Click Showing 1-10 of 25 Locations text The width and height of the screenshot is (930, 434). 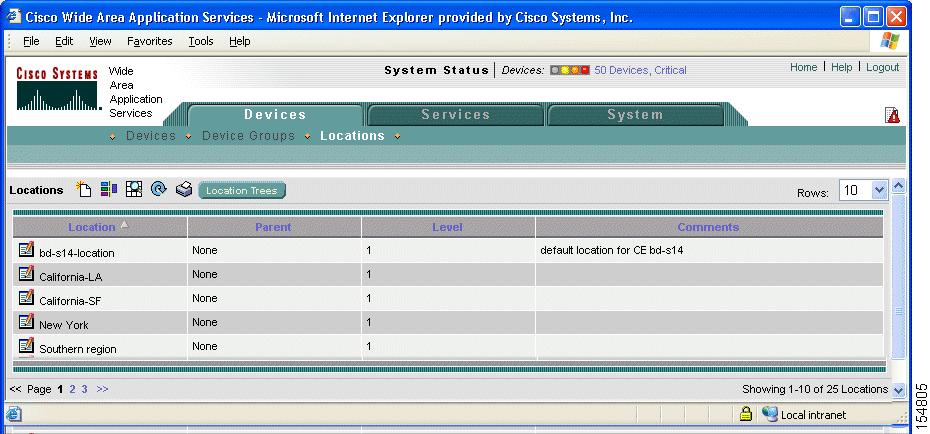815,389
